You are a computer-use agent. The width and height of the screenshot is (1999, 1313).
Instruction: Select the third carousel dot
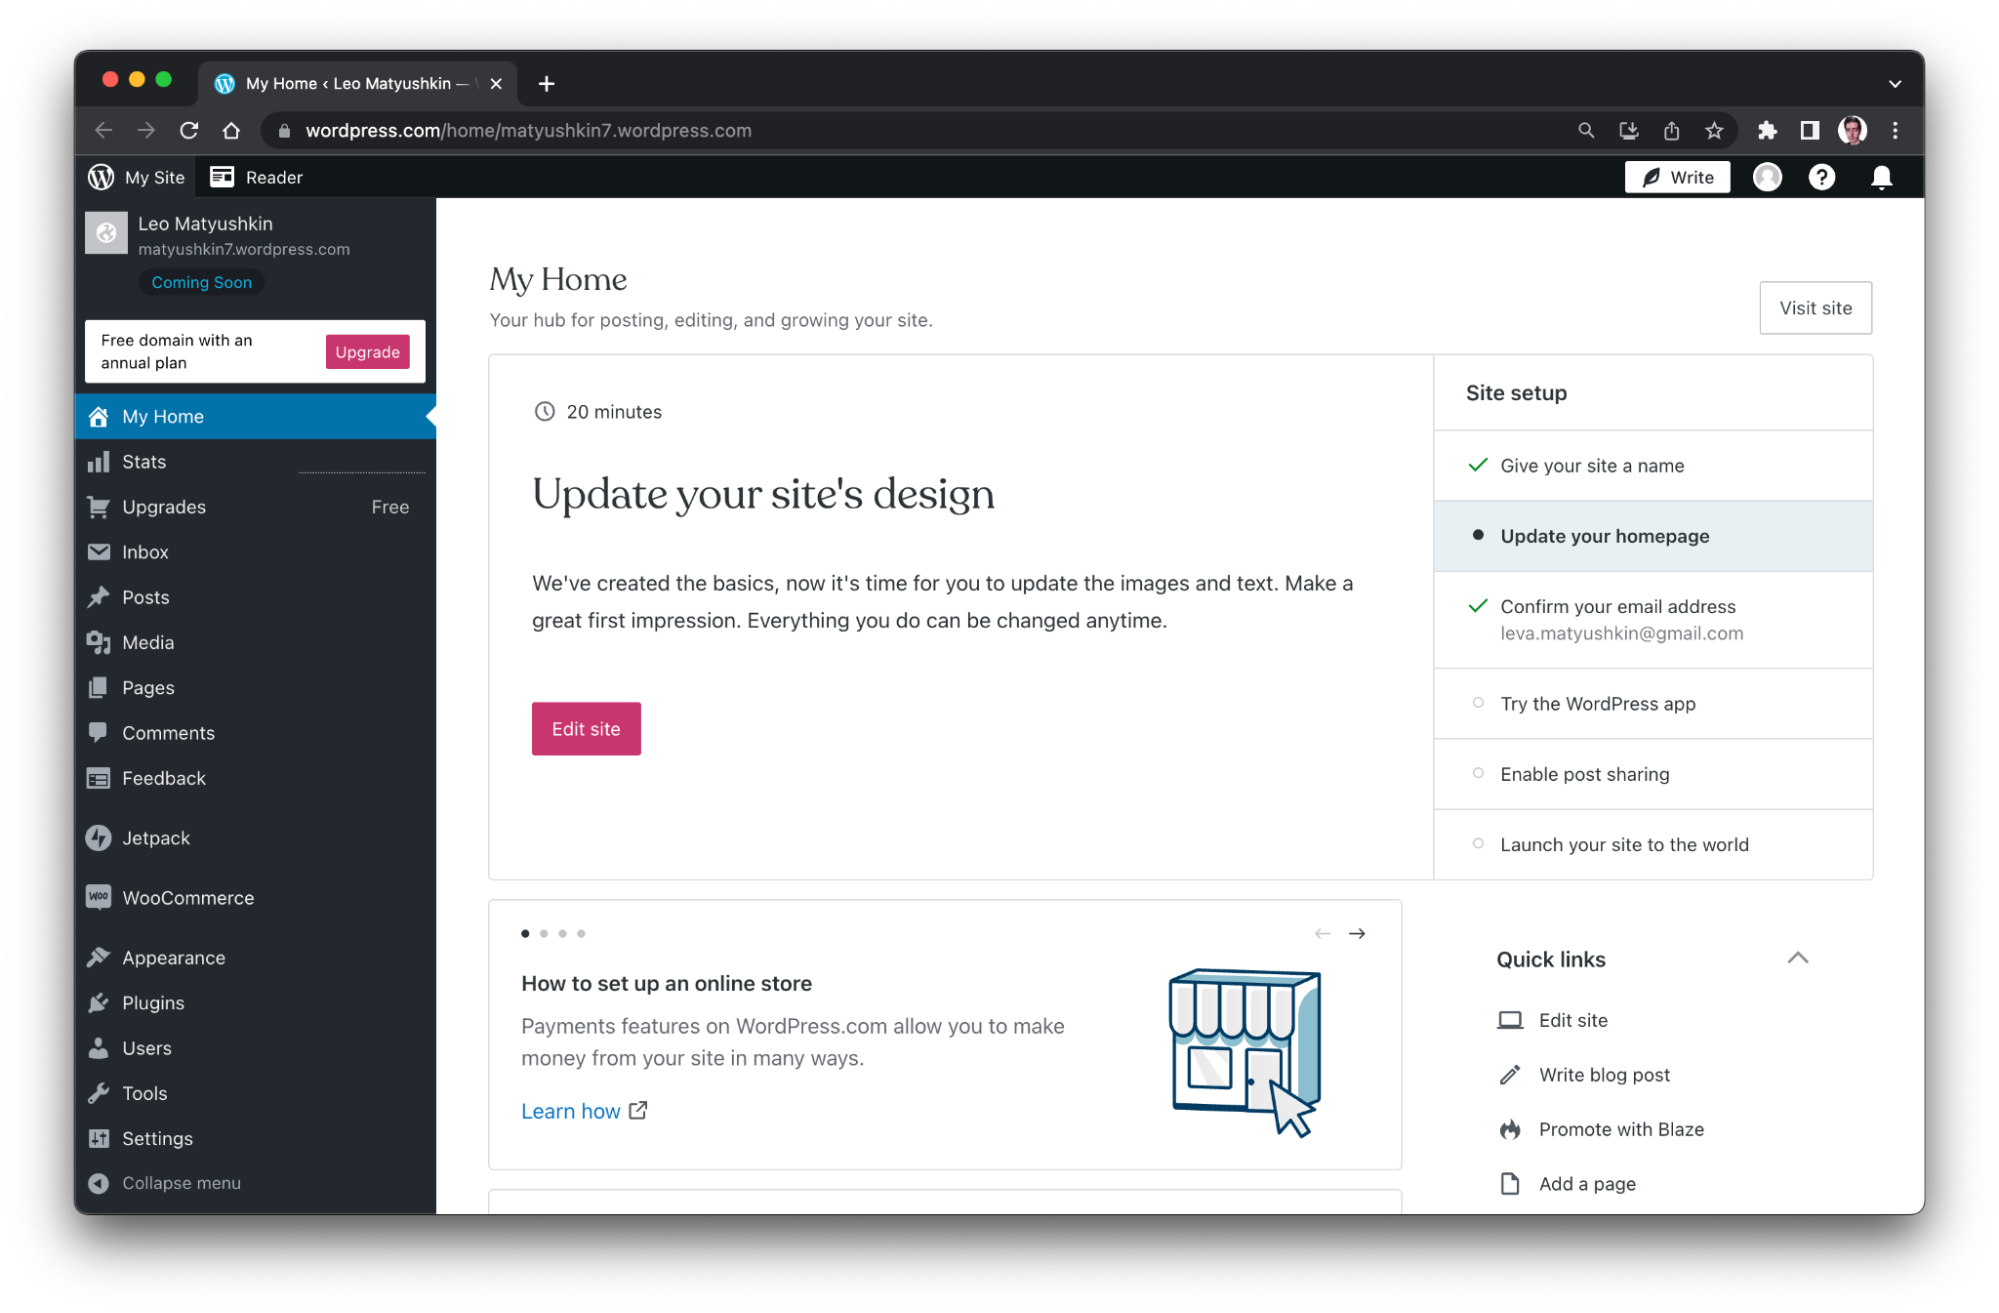(x=562, y=933)
